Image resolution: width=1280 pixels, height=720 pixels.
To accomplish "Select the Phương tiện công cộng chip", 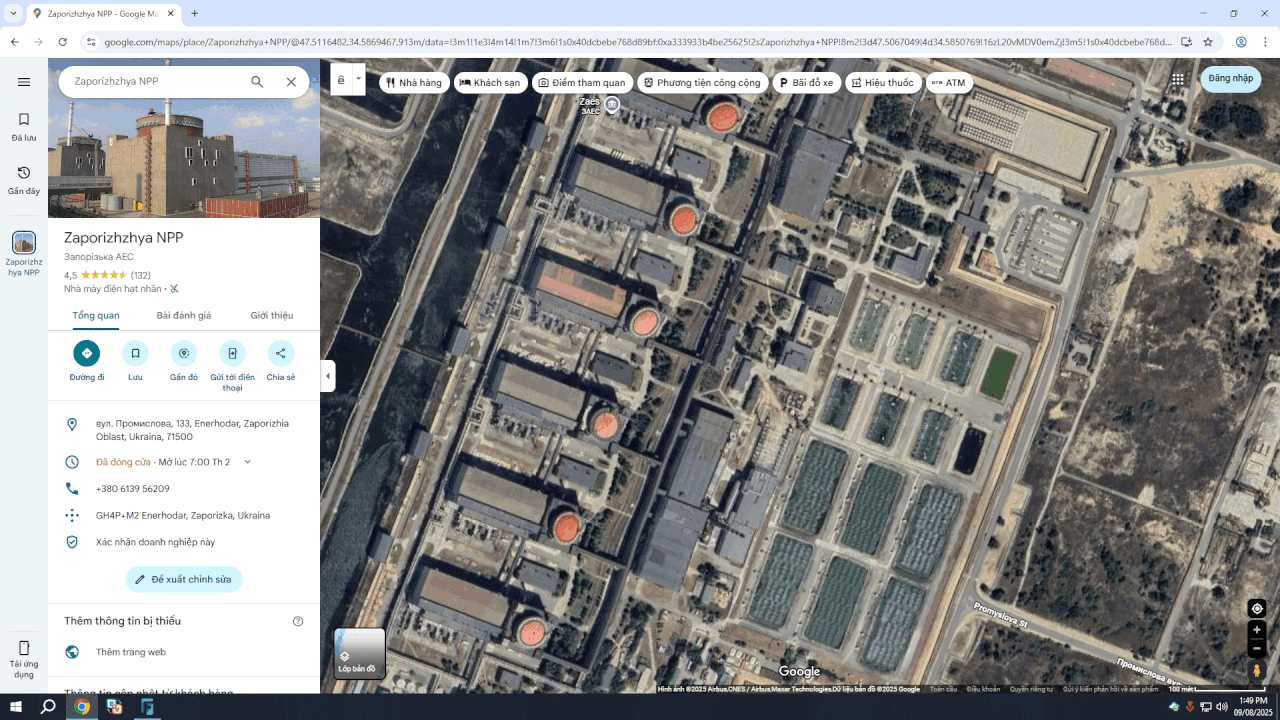I will 703,82.
